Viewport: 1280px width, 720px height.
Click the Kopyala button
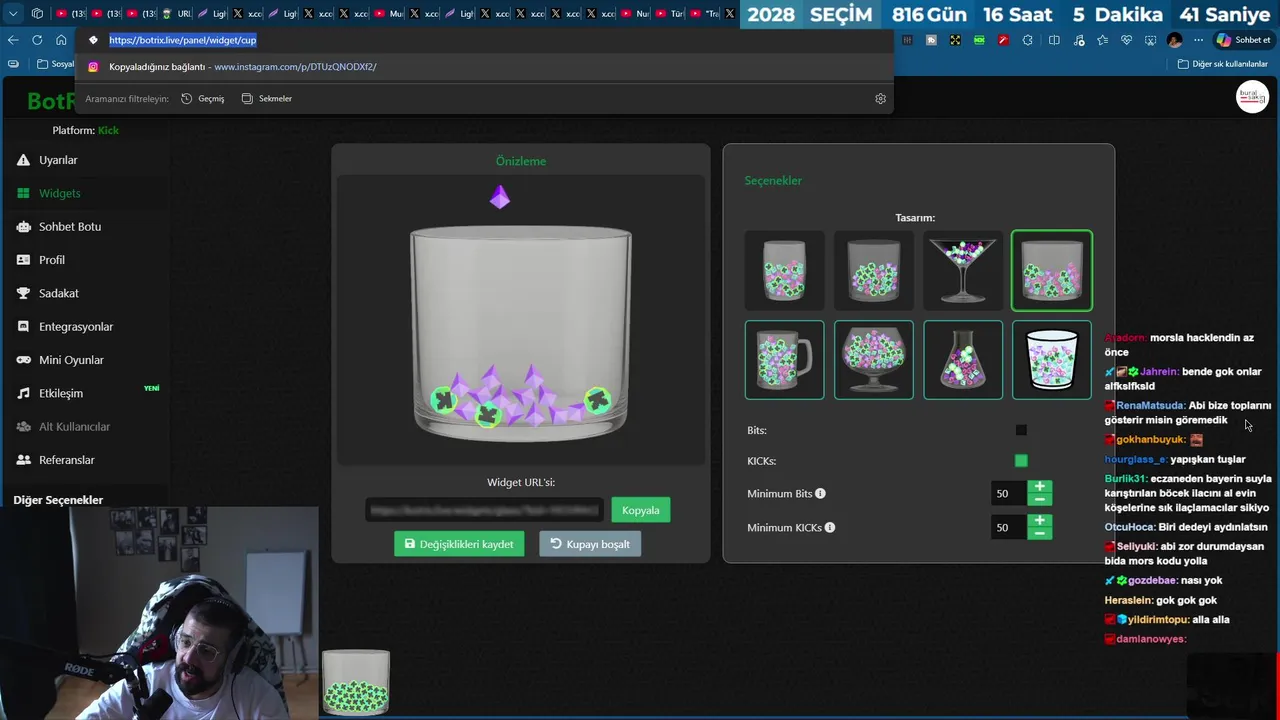tap(640, 510)
